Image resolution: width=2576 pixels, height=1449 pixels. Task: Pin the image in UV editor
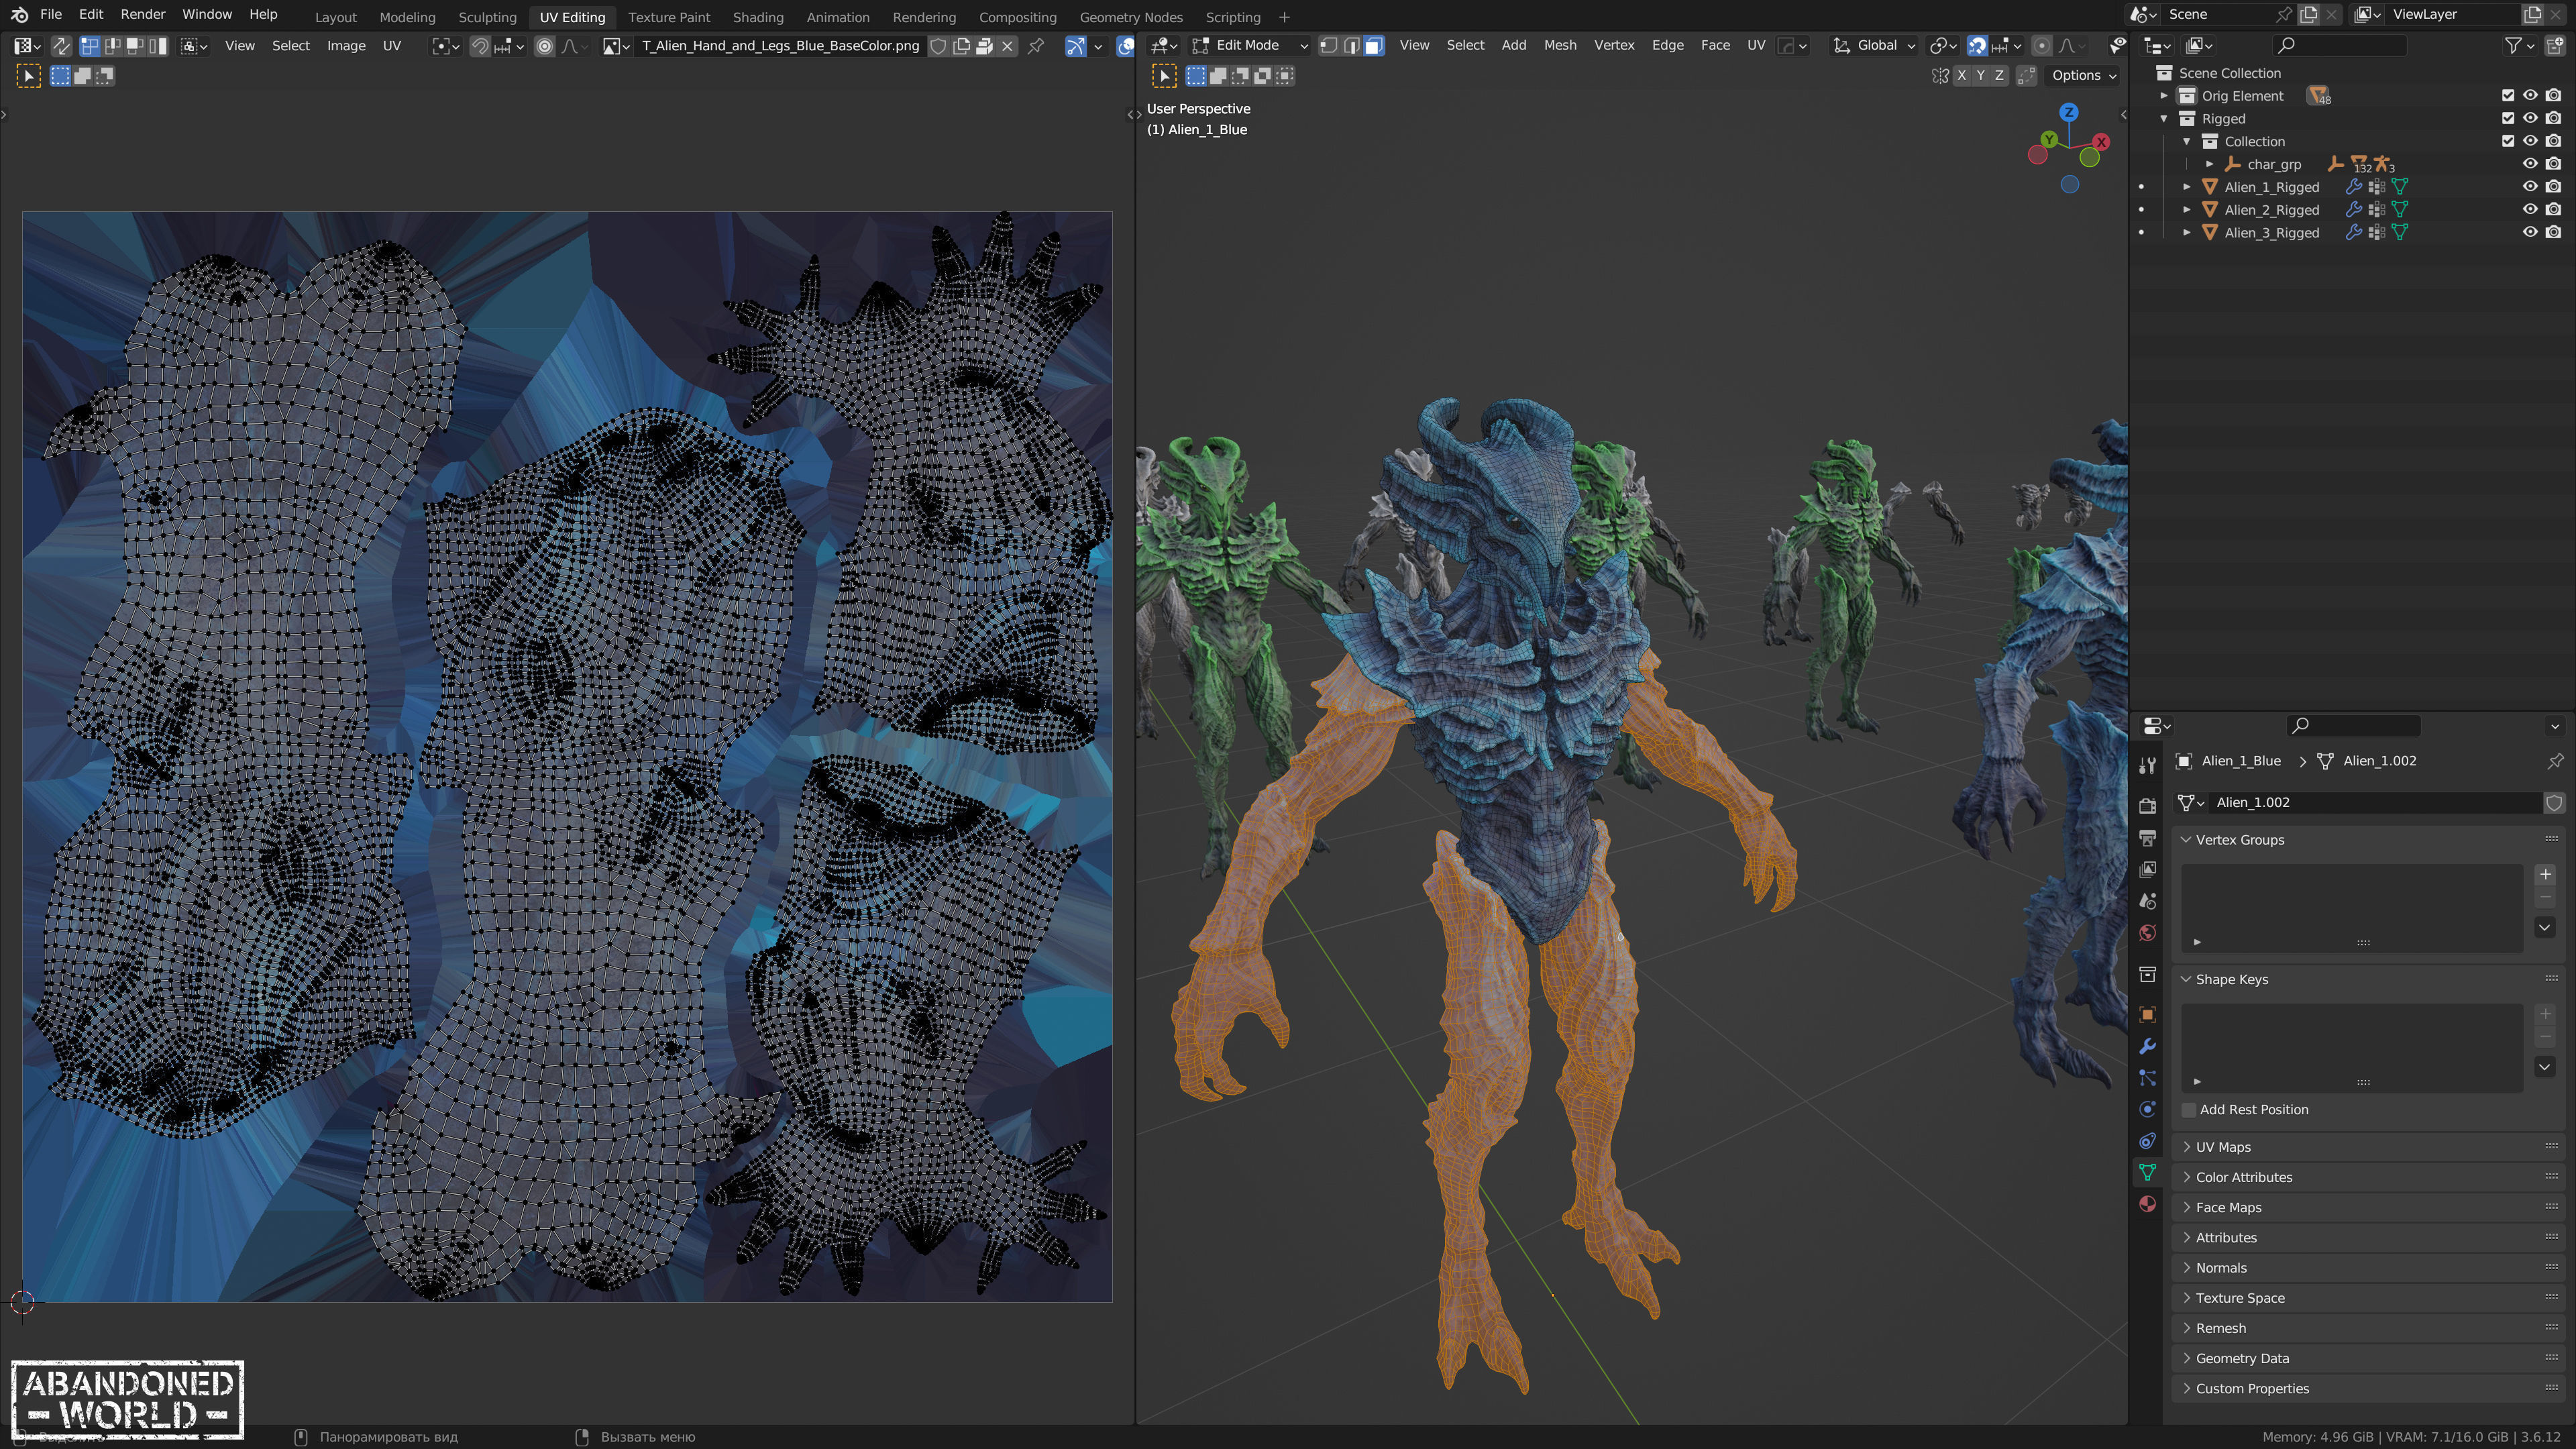pos(1036,46)
